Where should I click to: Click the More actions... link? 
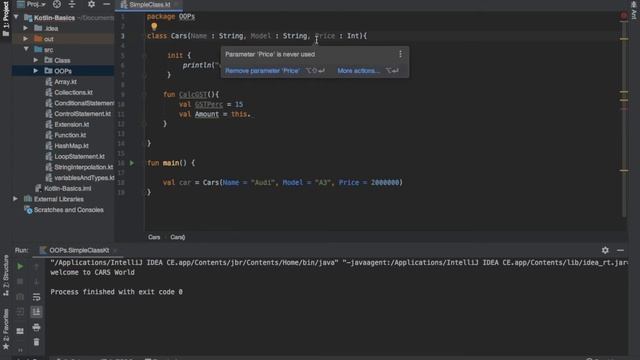358,71
